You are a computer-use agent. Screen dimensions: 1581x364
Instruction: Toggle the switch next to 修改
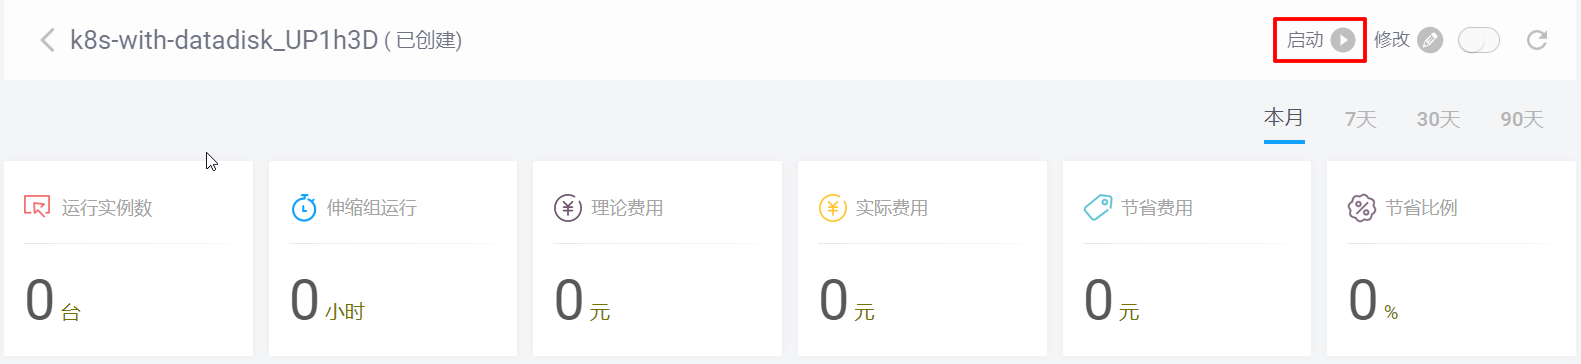(1479, 40)
